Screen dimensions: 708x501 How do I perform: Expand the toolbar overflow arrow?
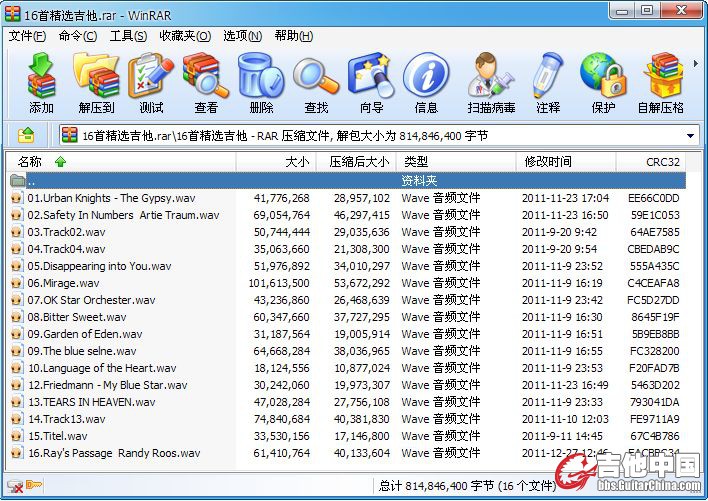click(x=696, y=64)
